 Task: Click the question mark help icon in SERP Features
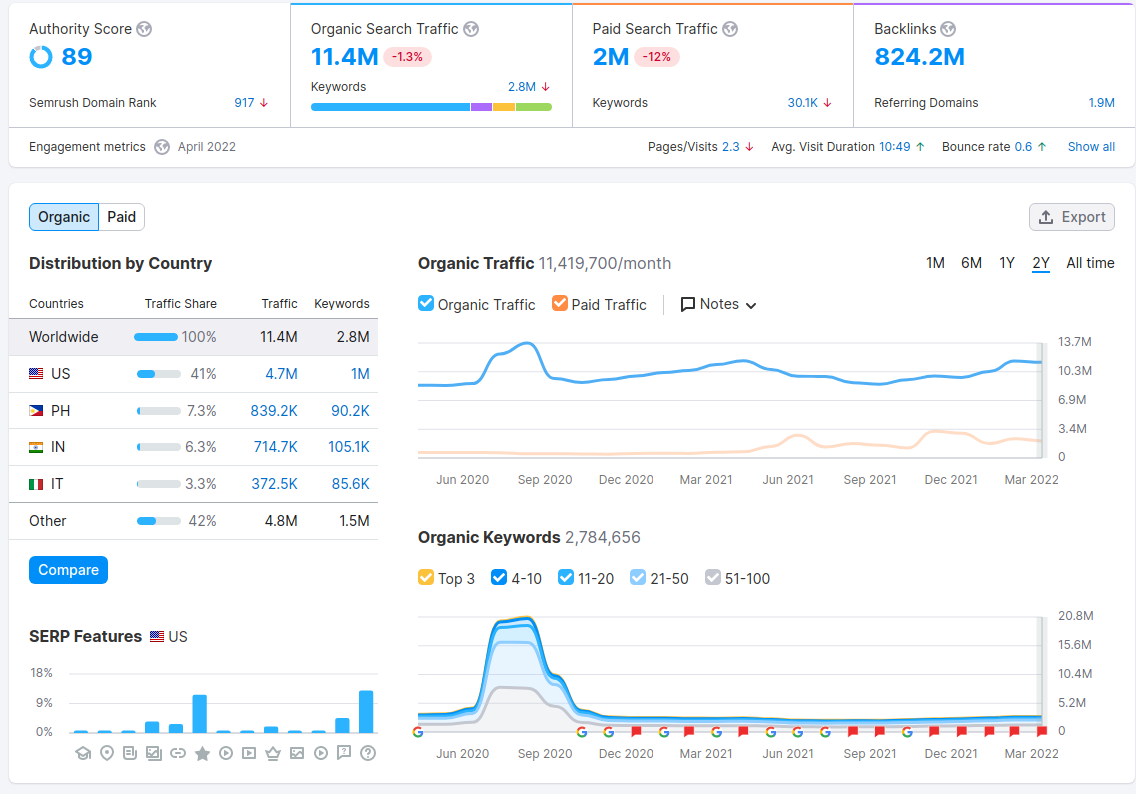pos(367,753)
